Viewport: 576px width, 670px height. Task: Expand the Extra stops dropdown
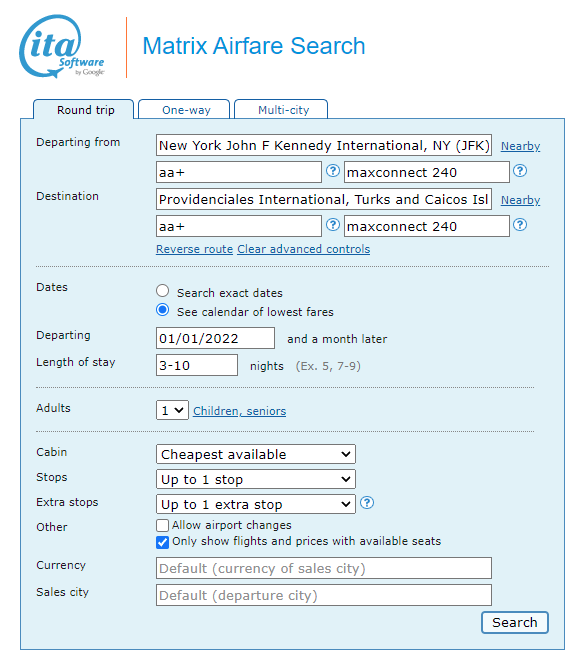point(256,504)
